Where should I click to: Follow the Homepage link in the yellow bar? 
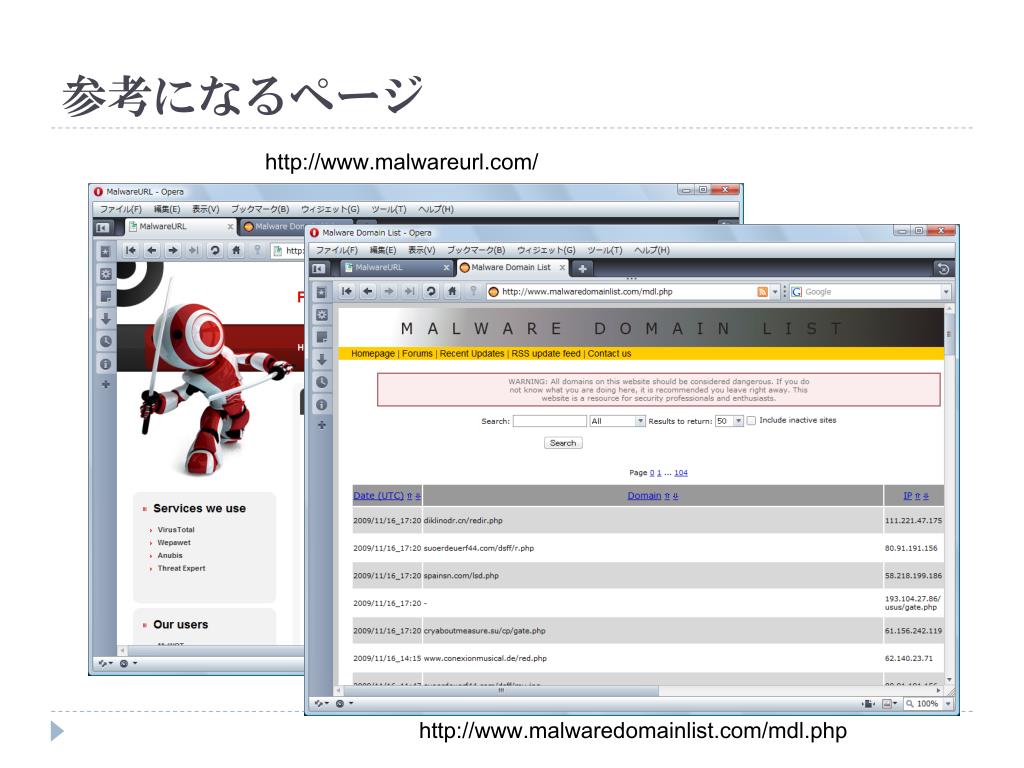(x=373, y=353)
